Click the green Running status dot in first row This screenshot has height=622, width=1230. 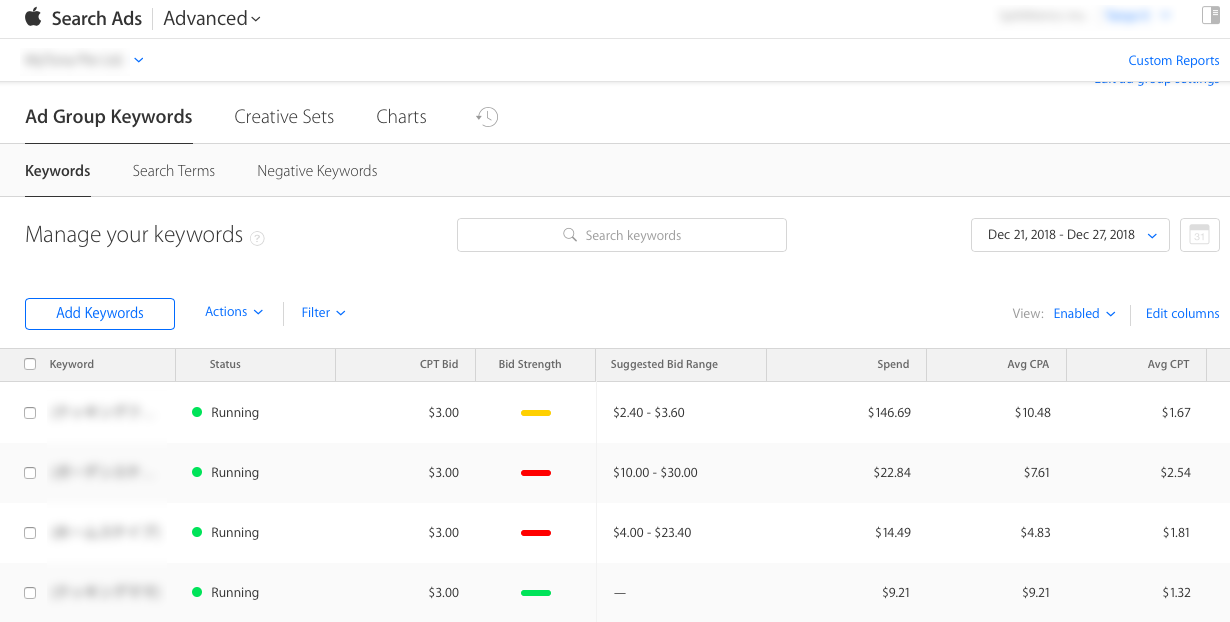click(197, 413)
